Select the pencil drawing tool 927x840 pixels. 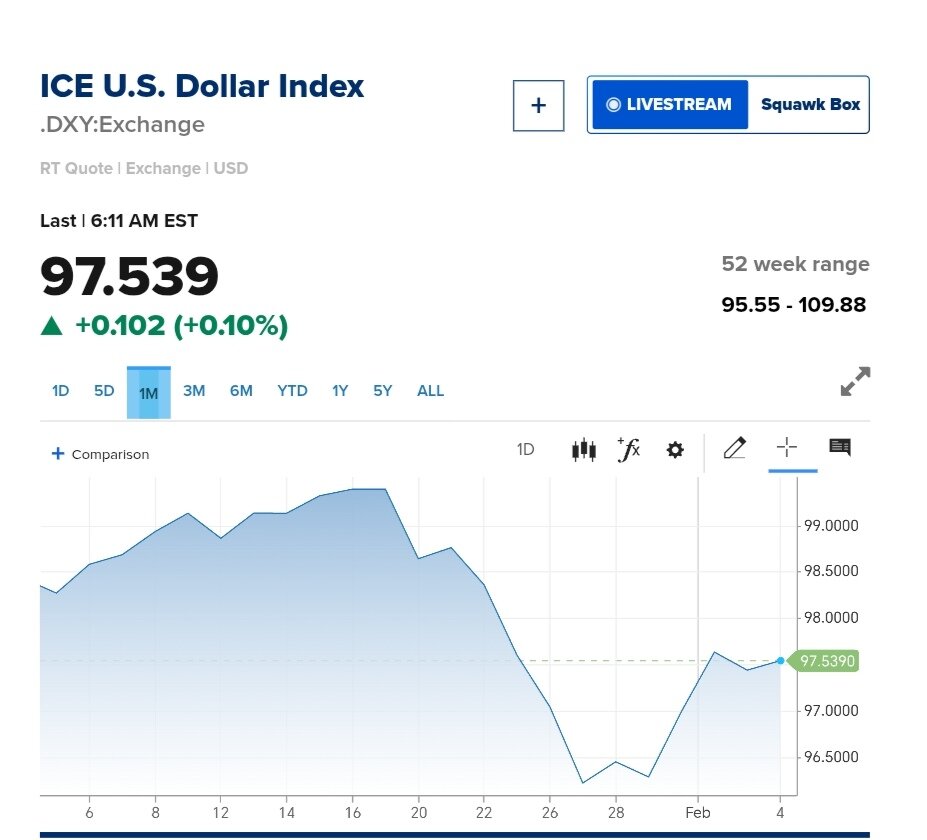(x=735, y=448)
